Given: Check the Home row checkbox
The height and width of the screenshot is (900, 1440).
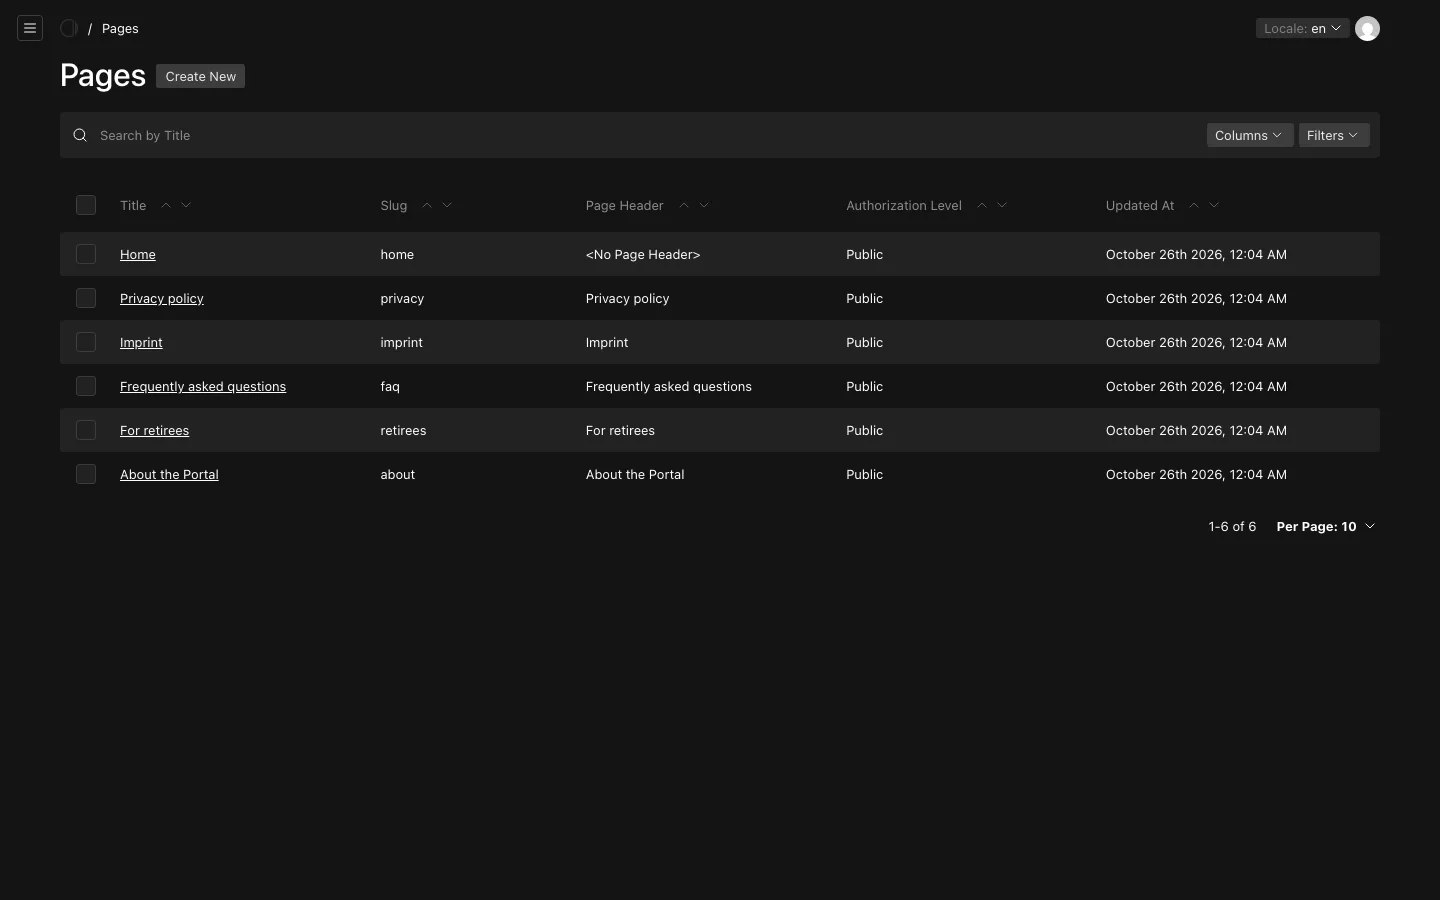Looking at the screenshot, I should point(86,254).
